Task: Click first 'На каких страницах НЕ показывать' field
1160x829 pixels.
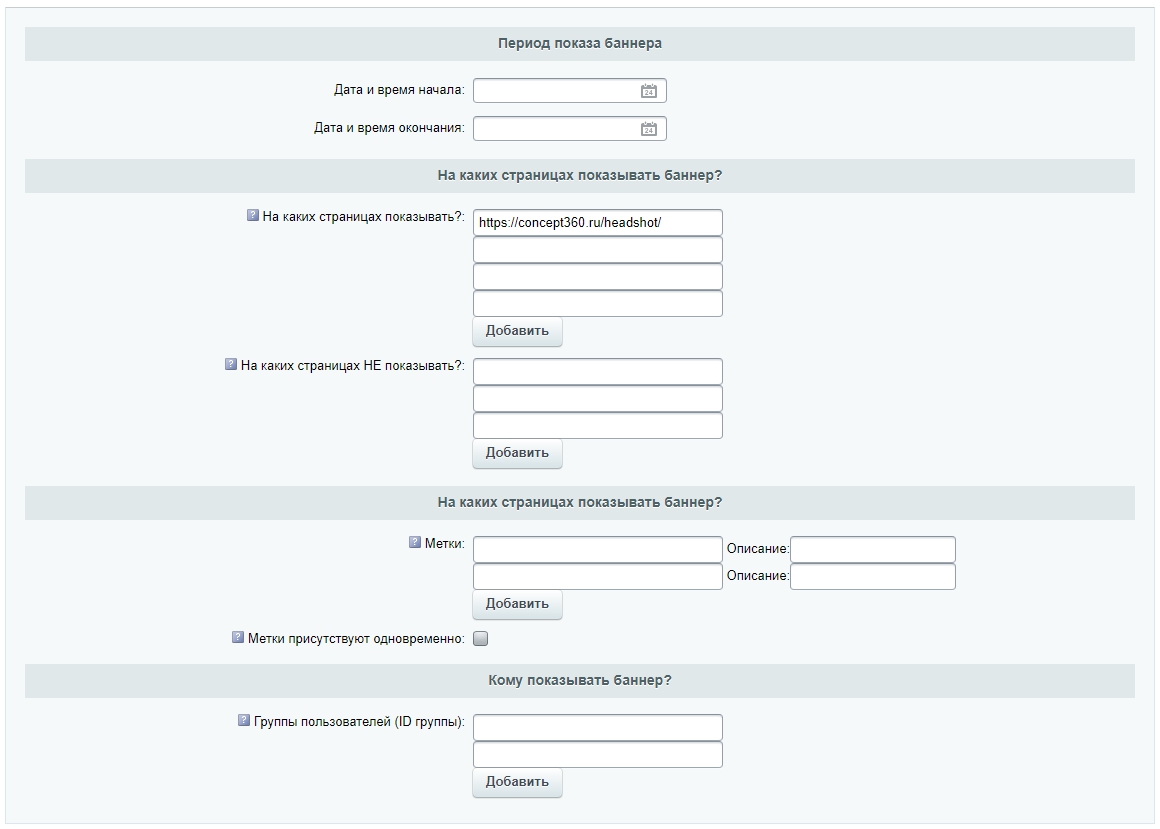Action: [597, 372]
